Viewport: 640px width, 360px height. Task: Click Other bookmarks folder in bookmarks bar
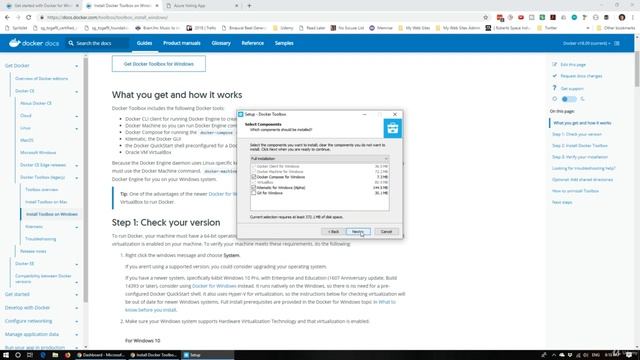click(616, 28)
